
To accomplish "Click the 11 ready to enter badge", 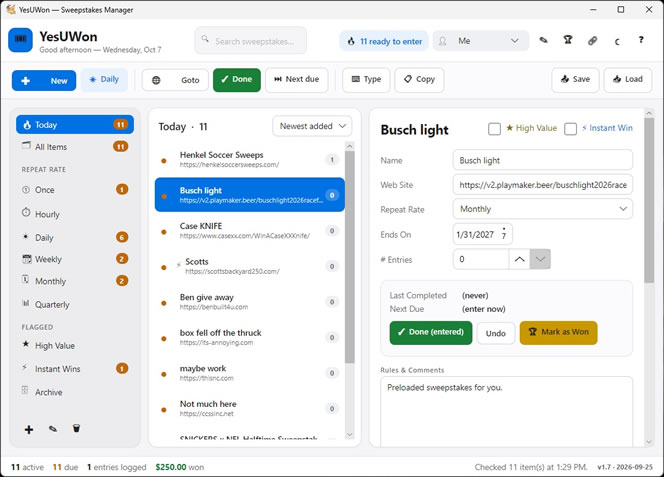I will coord(384,41).
